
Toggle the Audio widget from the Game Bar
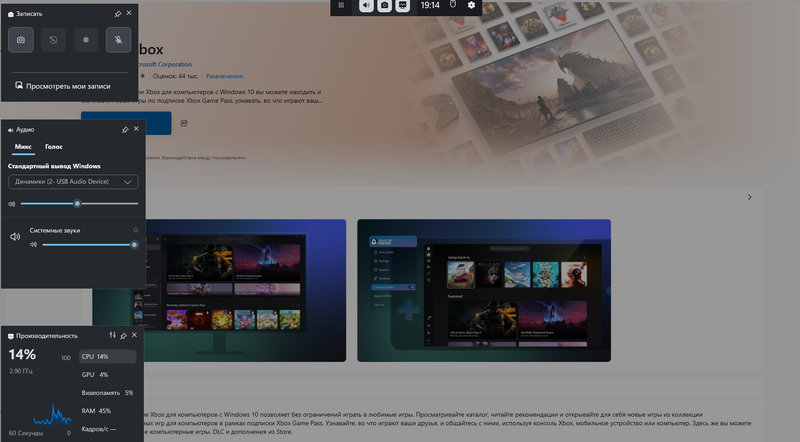(366, 5)
